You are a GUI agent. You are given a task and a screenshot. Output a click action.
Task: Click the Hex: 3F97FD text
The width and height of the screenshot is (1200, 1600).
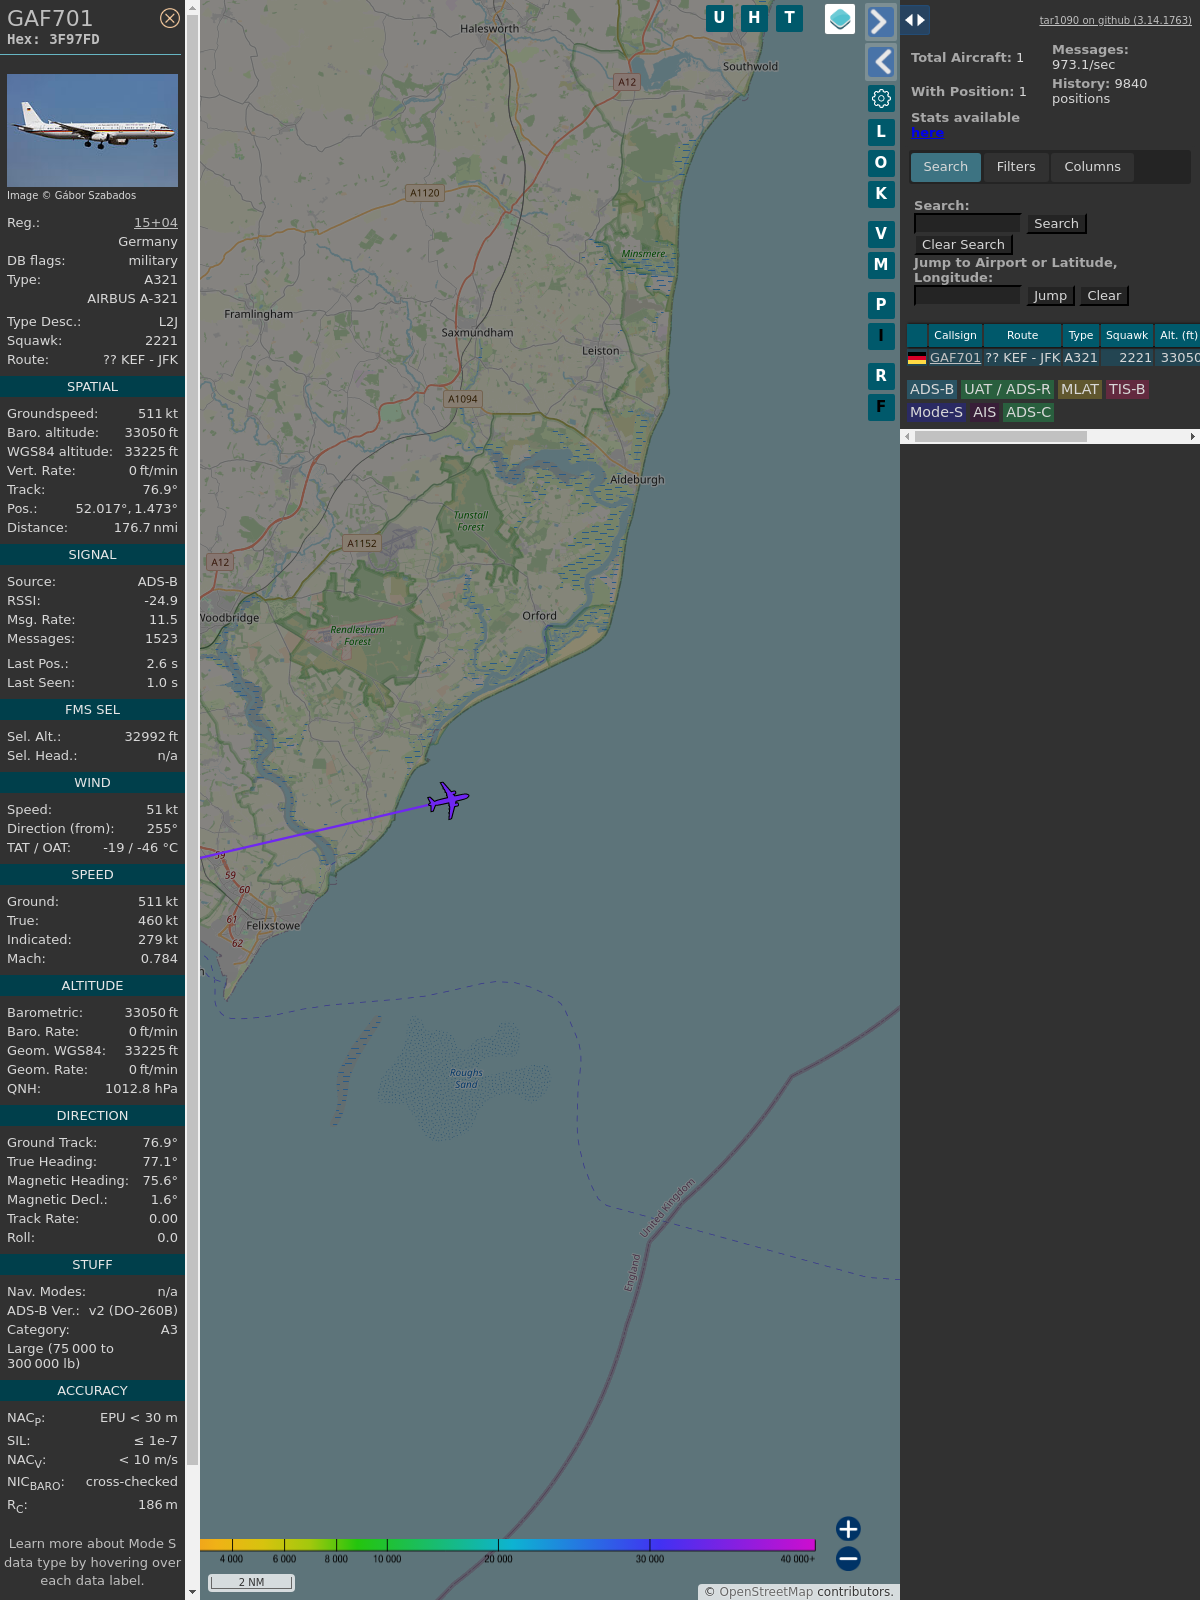53,40
